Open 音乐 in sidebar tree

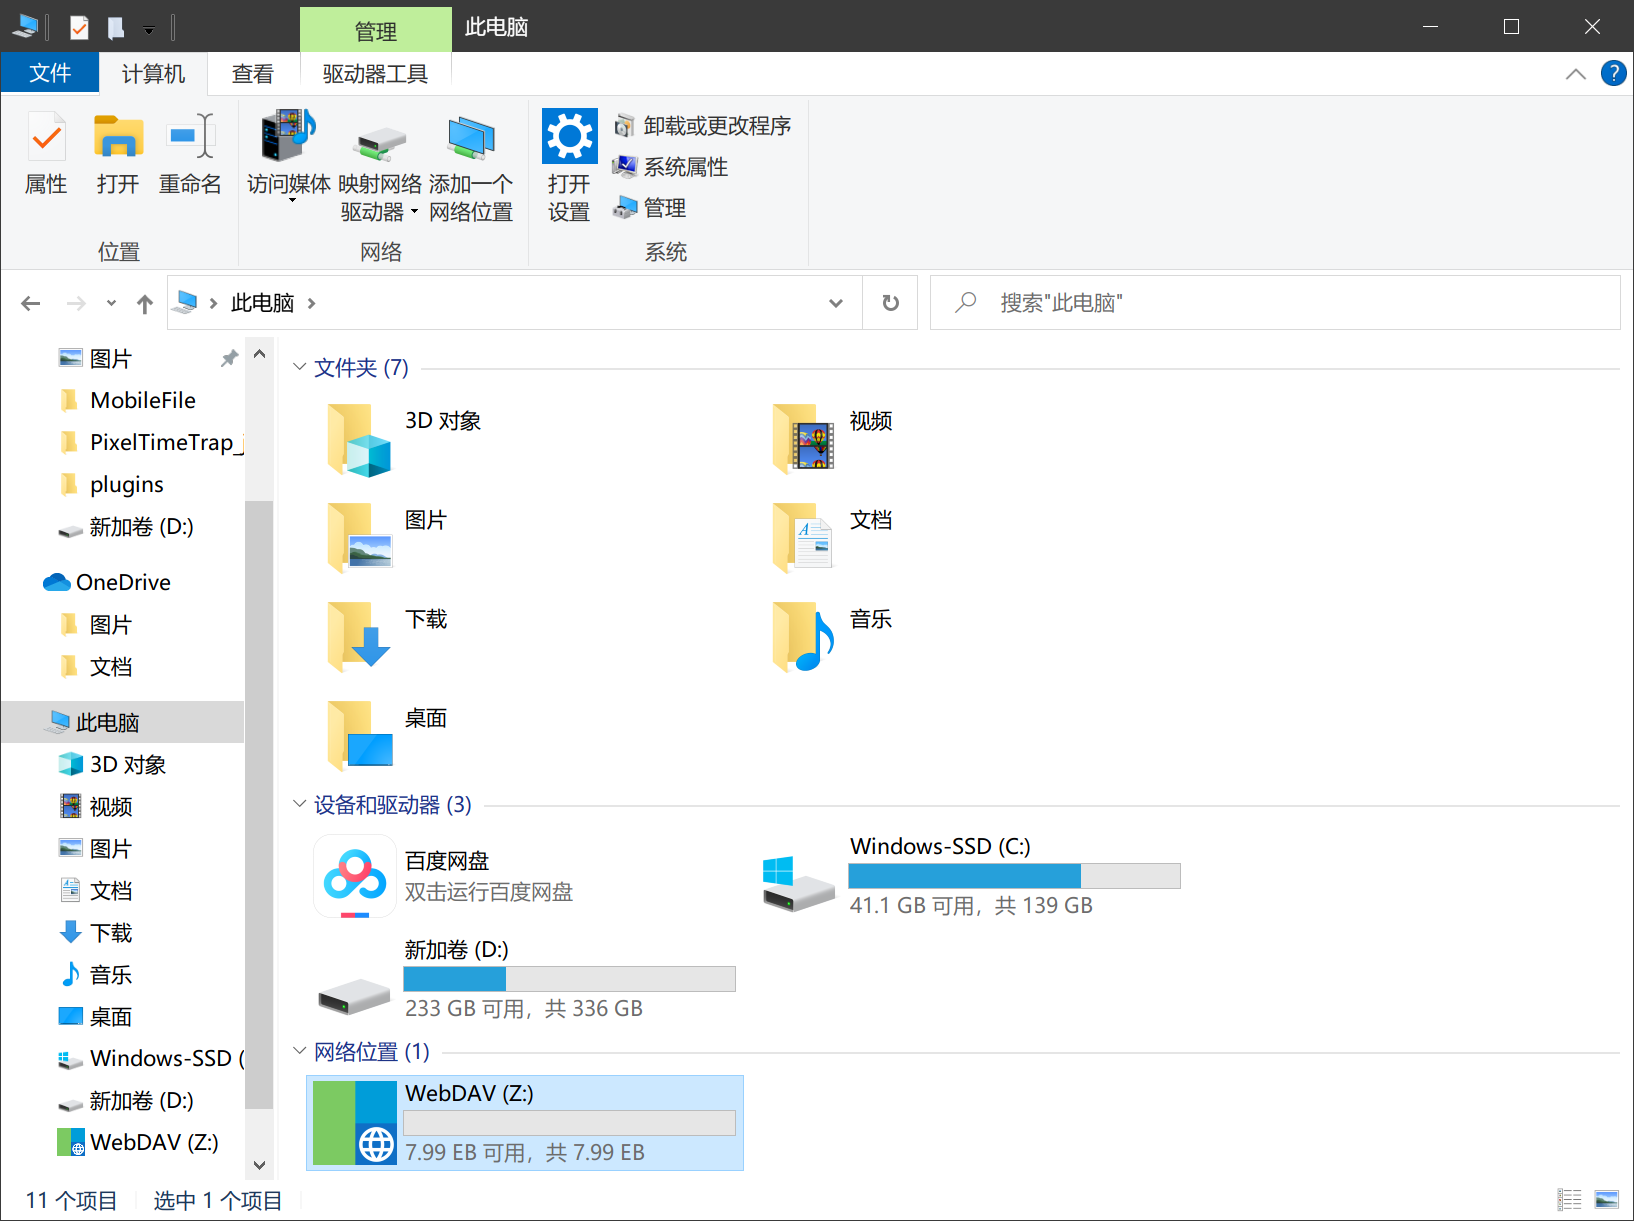pyautogui.click(x=111, y=974)
